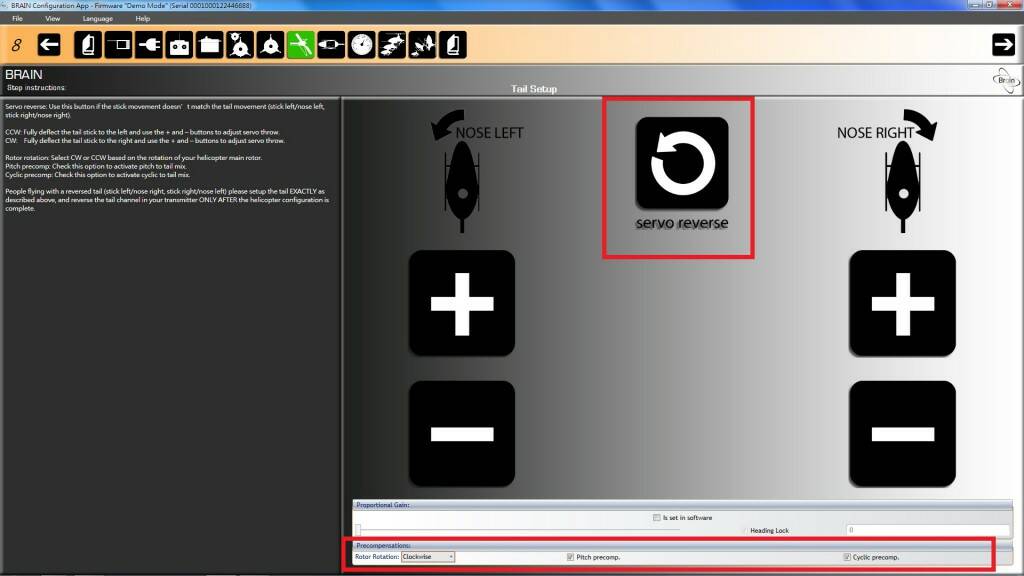Viewport: 1024px width, 576px height.
Task: Select the green tail setup step icon
Action: click(300, 45)
